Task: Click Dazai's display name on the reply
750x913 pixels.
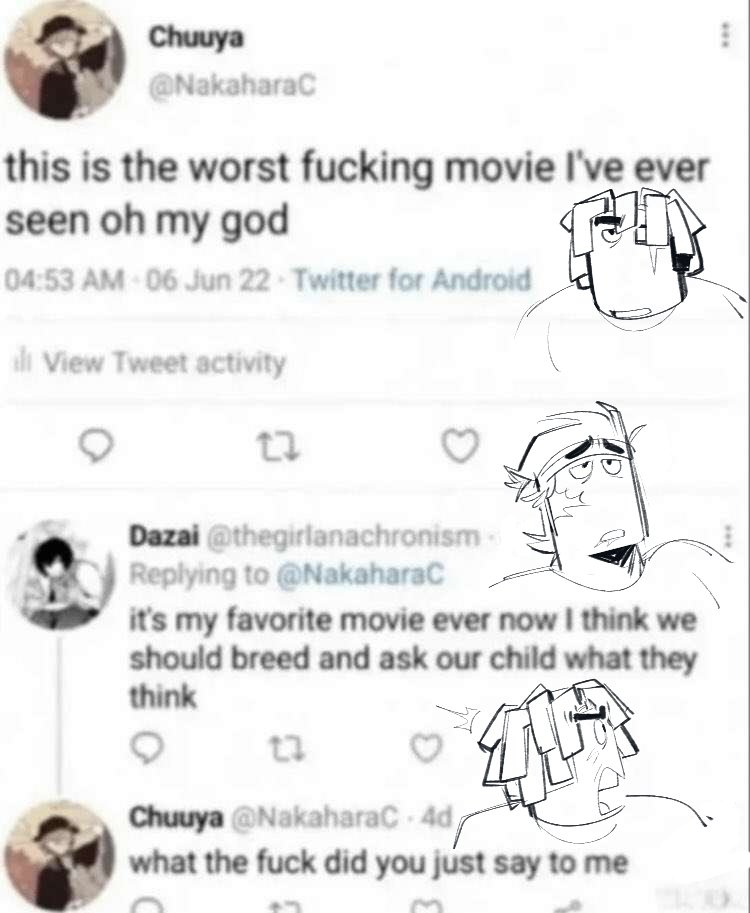Action: pos(164,536)
